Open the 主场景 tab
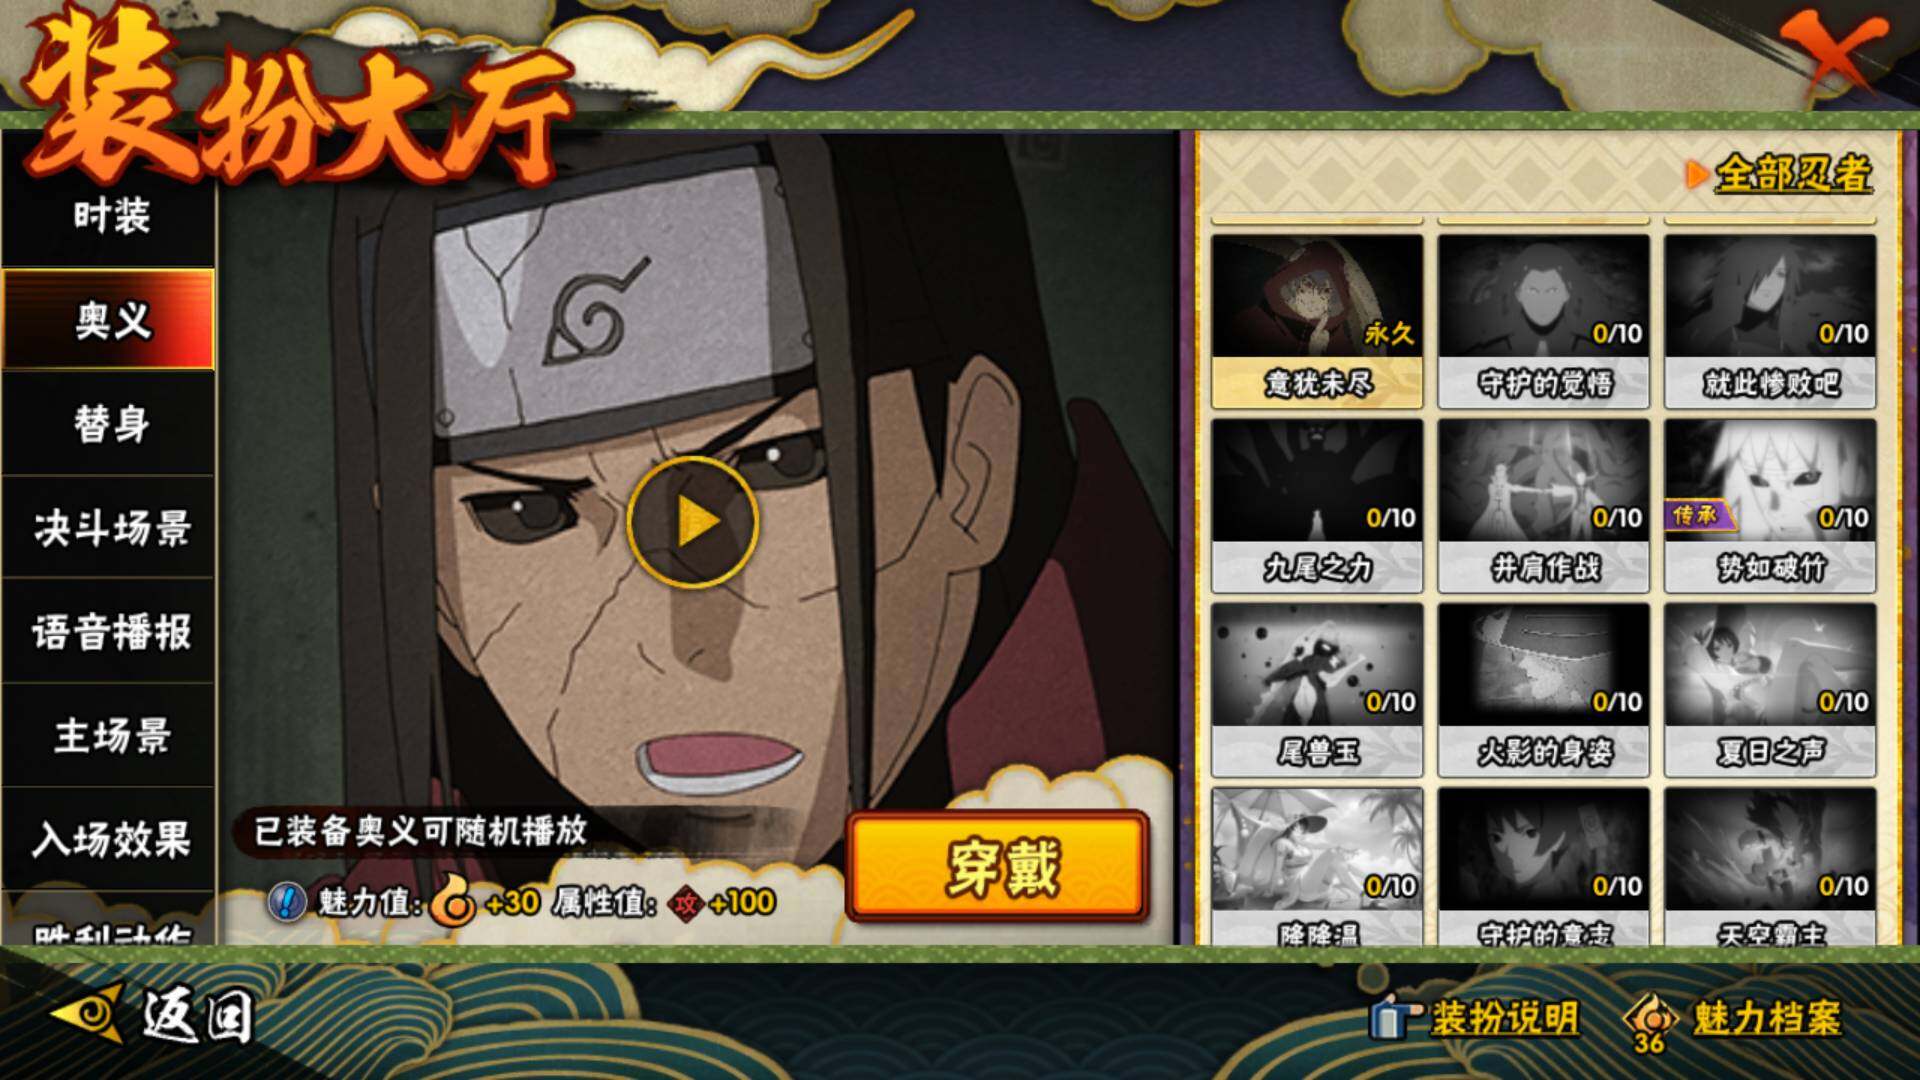The width and height of the screenshot is (1920, 1080). (110, 735)
